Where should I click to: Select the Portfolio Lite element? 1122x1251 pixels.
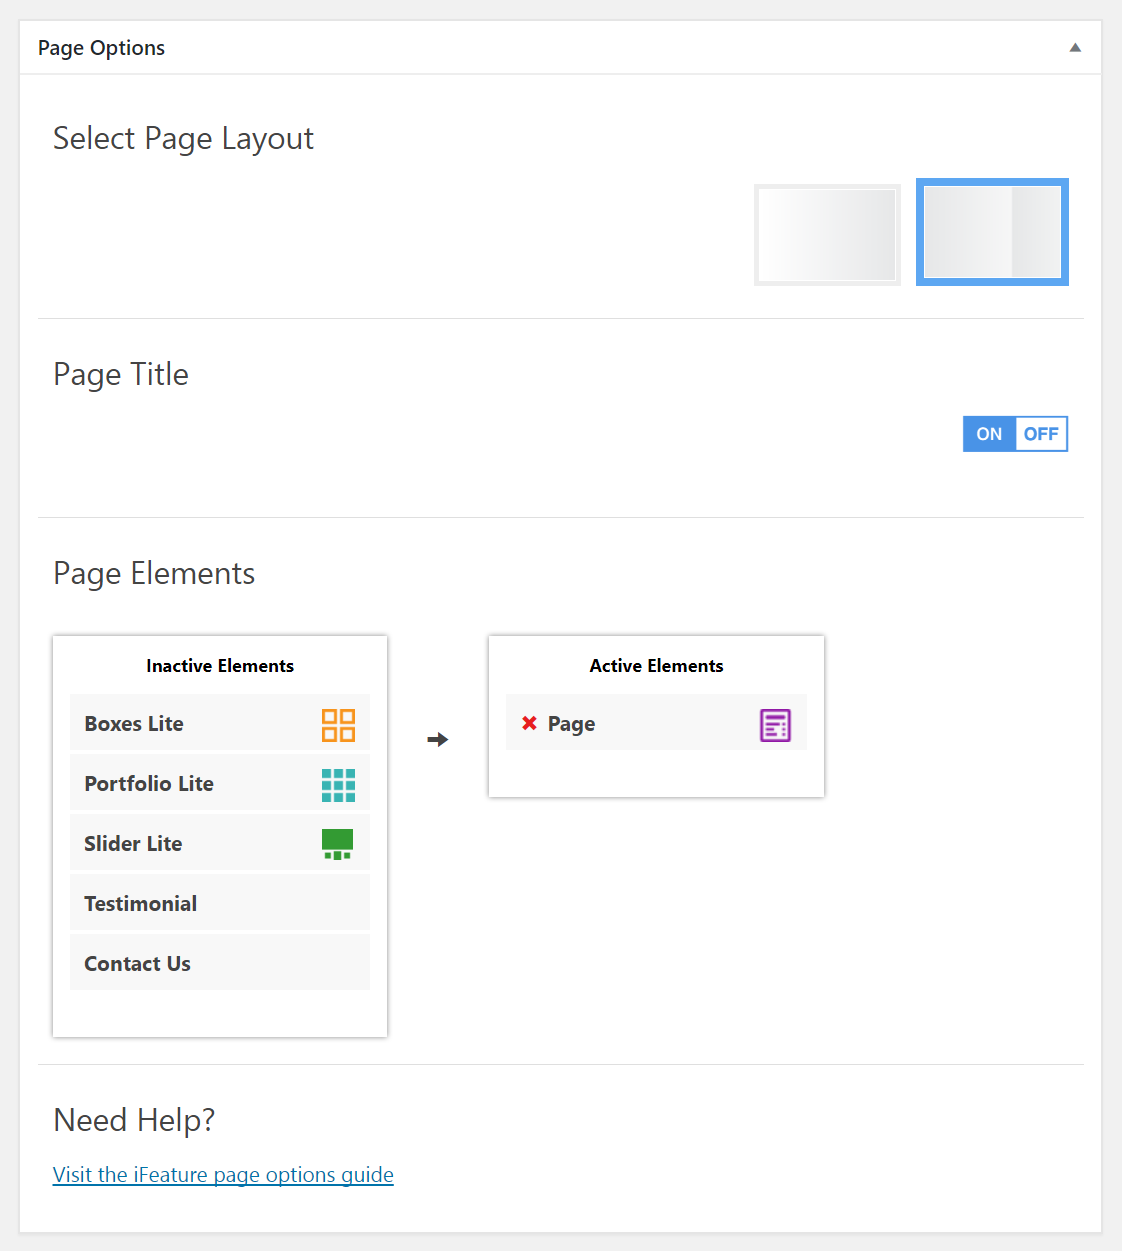click(x=220, y=783)
